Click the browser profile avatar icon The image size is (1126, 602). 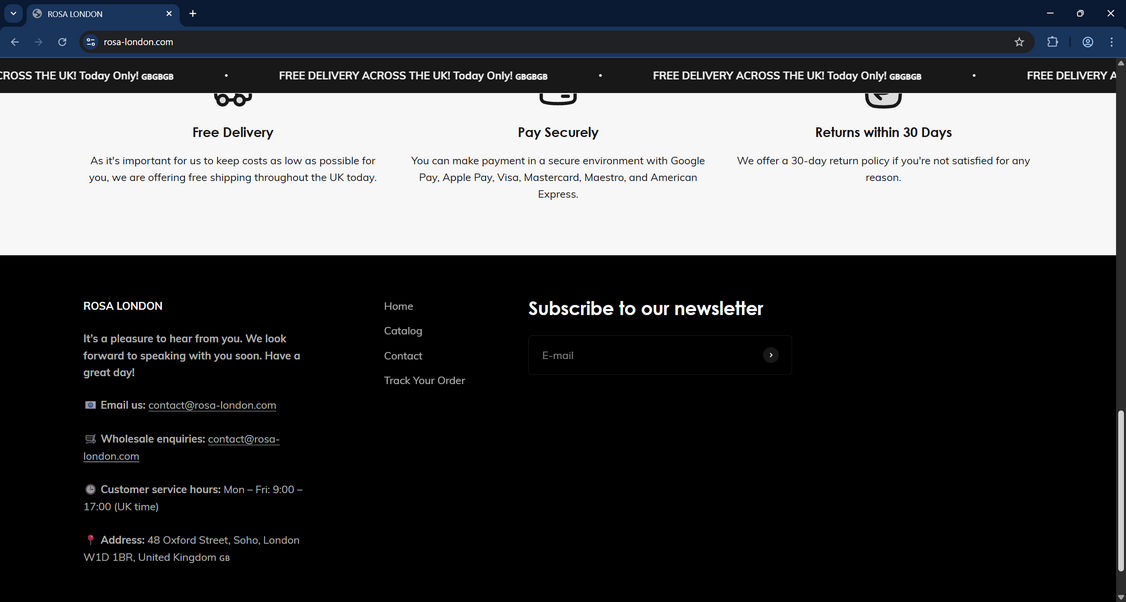point(1088,42)
